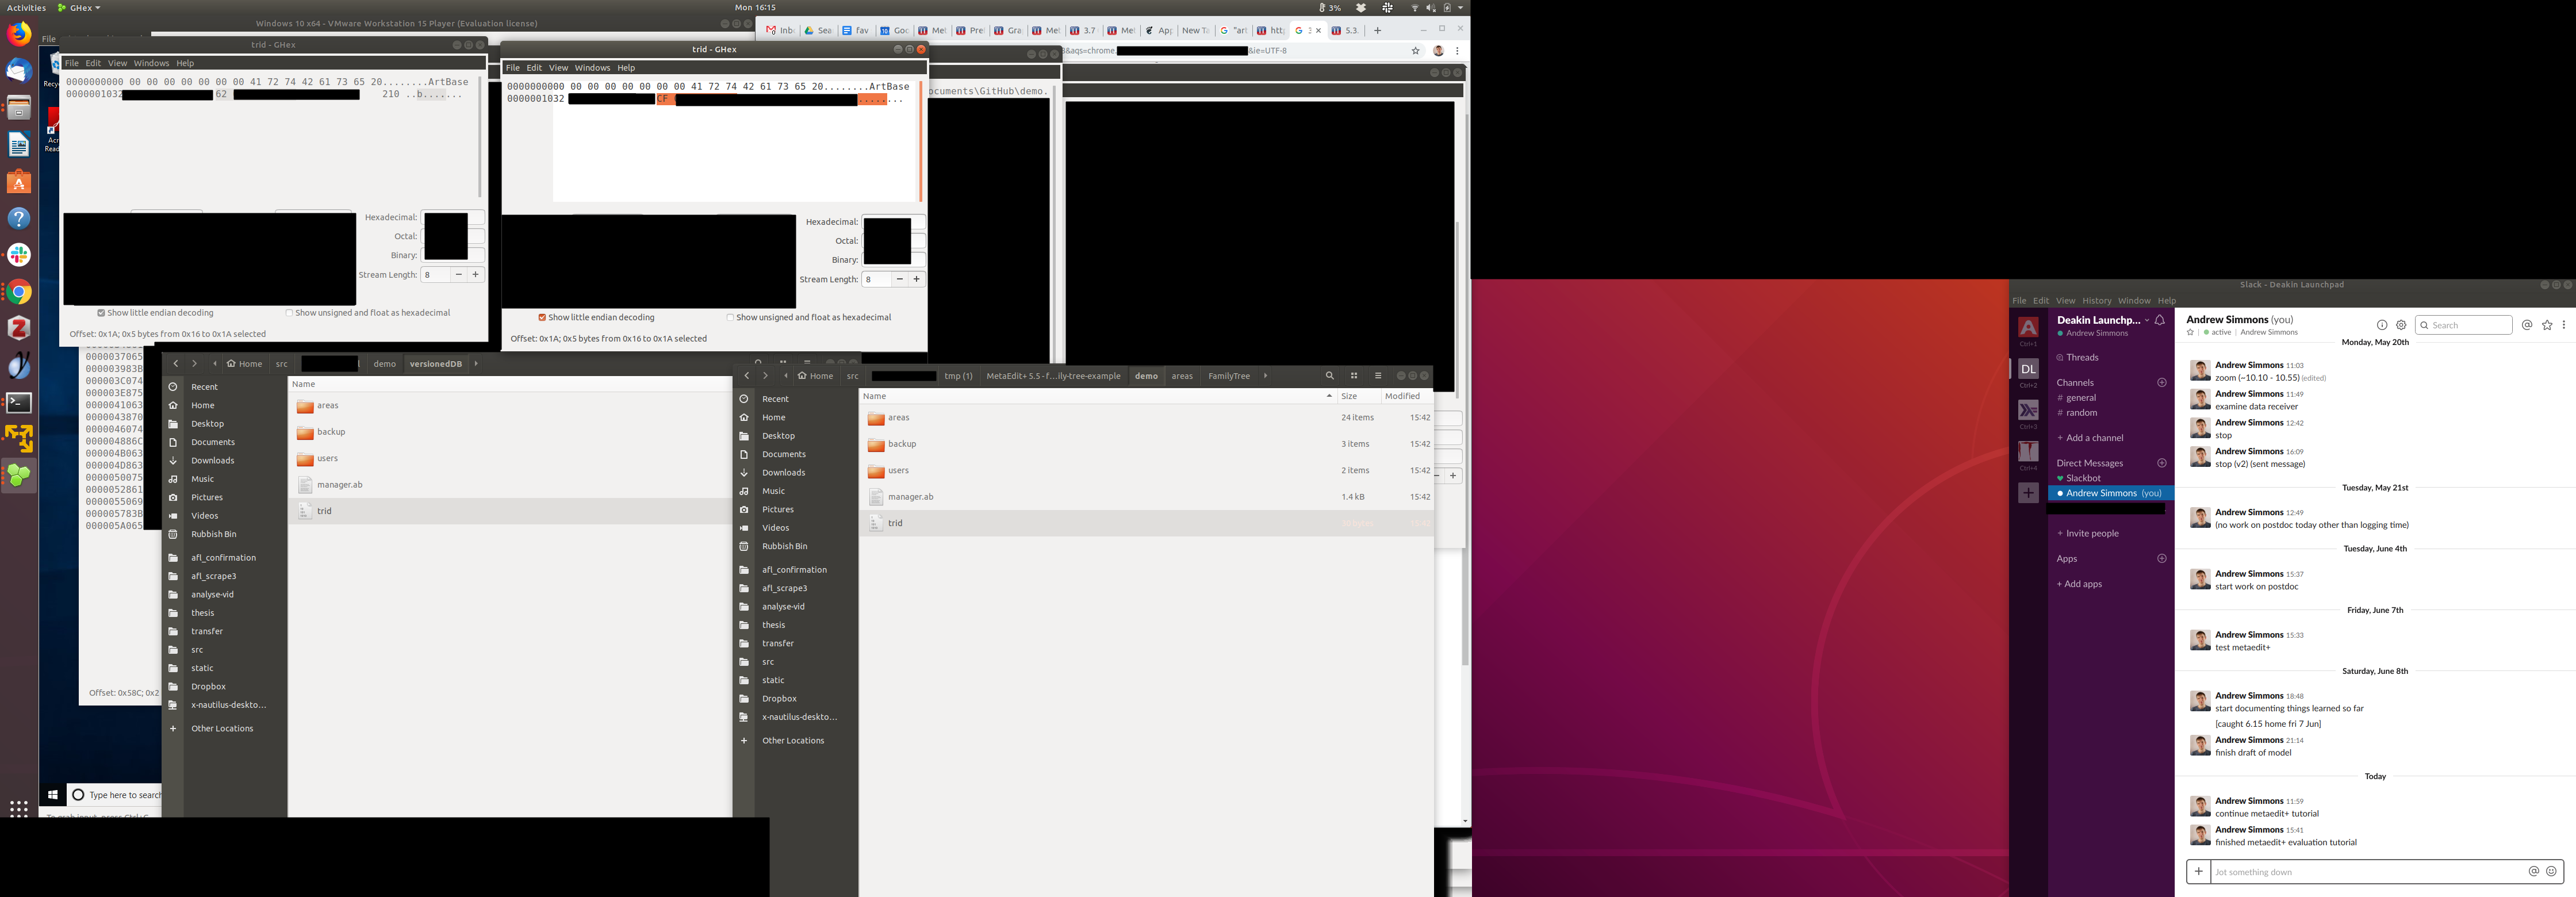Toggle little endian decoding in left GHex
The image size is (2576, 897).
tap(101, 313)
